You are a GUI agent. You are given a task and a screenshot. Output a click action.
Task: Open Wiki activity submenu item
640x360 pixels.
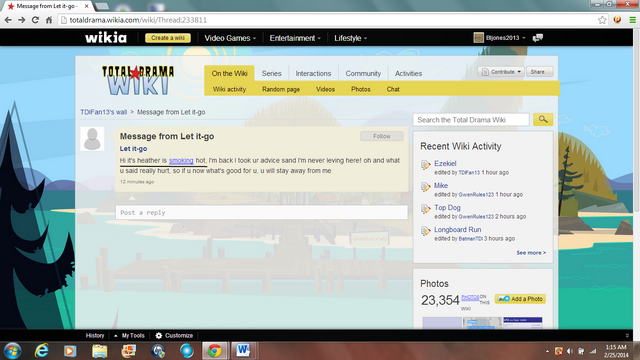click(229, 89)
